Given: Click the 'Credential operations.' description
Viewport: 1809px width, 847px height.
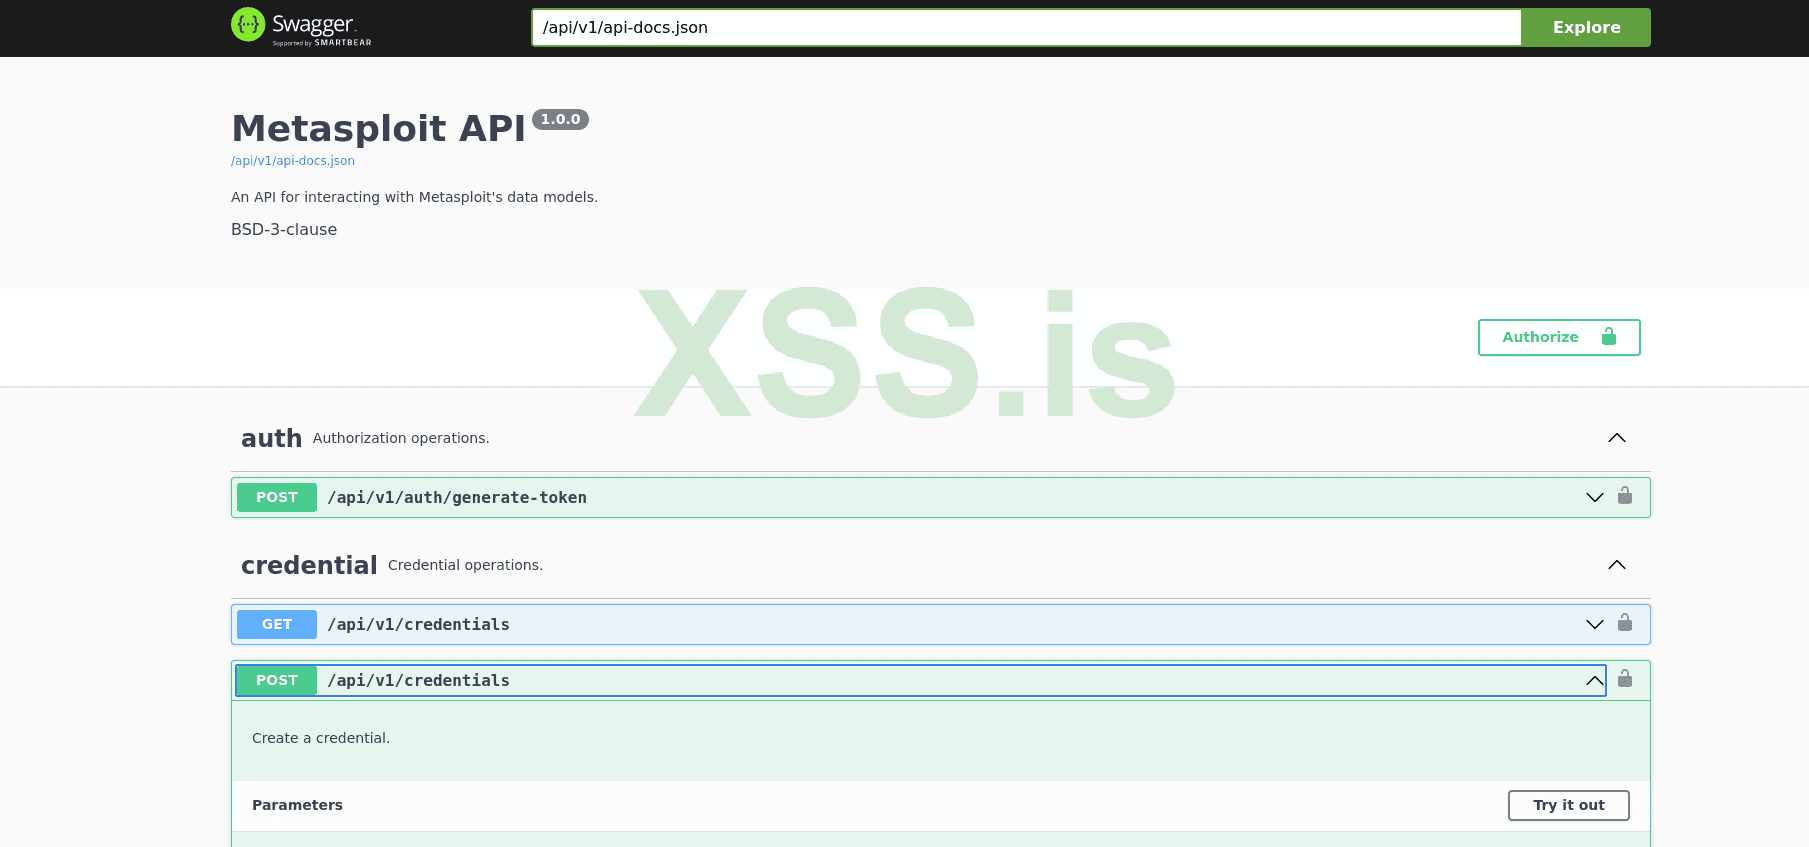Looking at the screenshot, I should [x=465, y=565].
